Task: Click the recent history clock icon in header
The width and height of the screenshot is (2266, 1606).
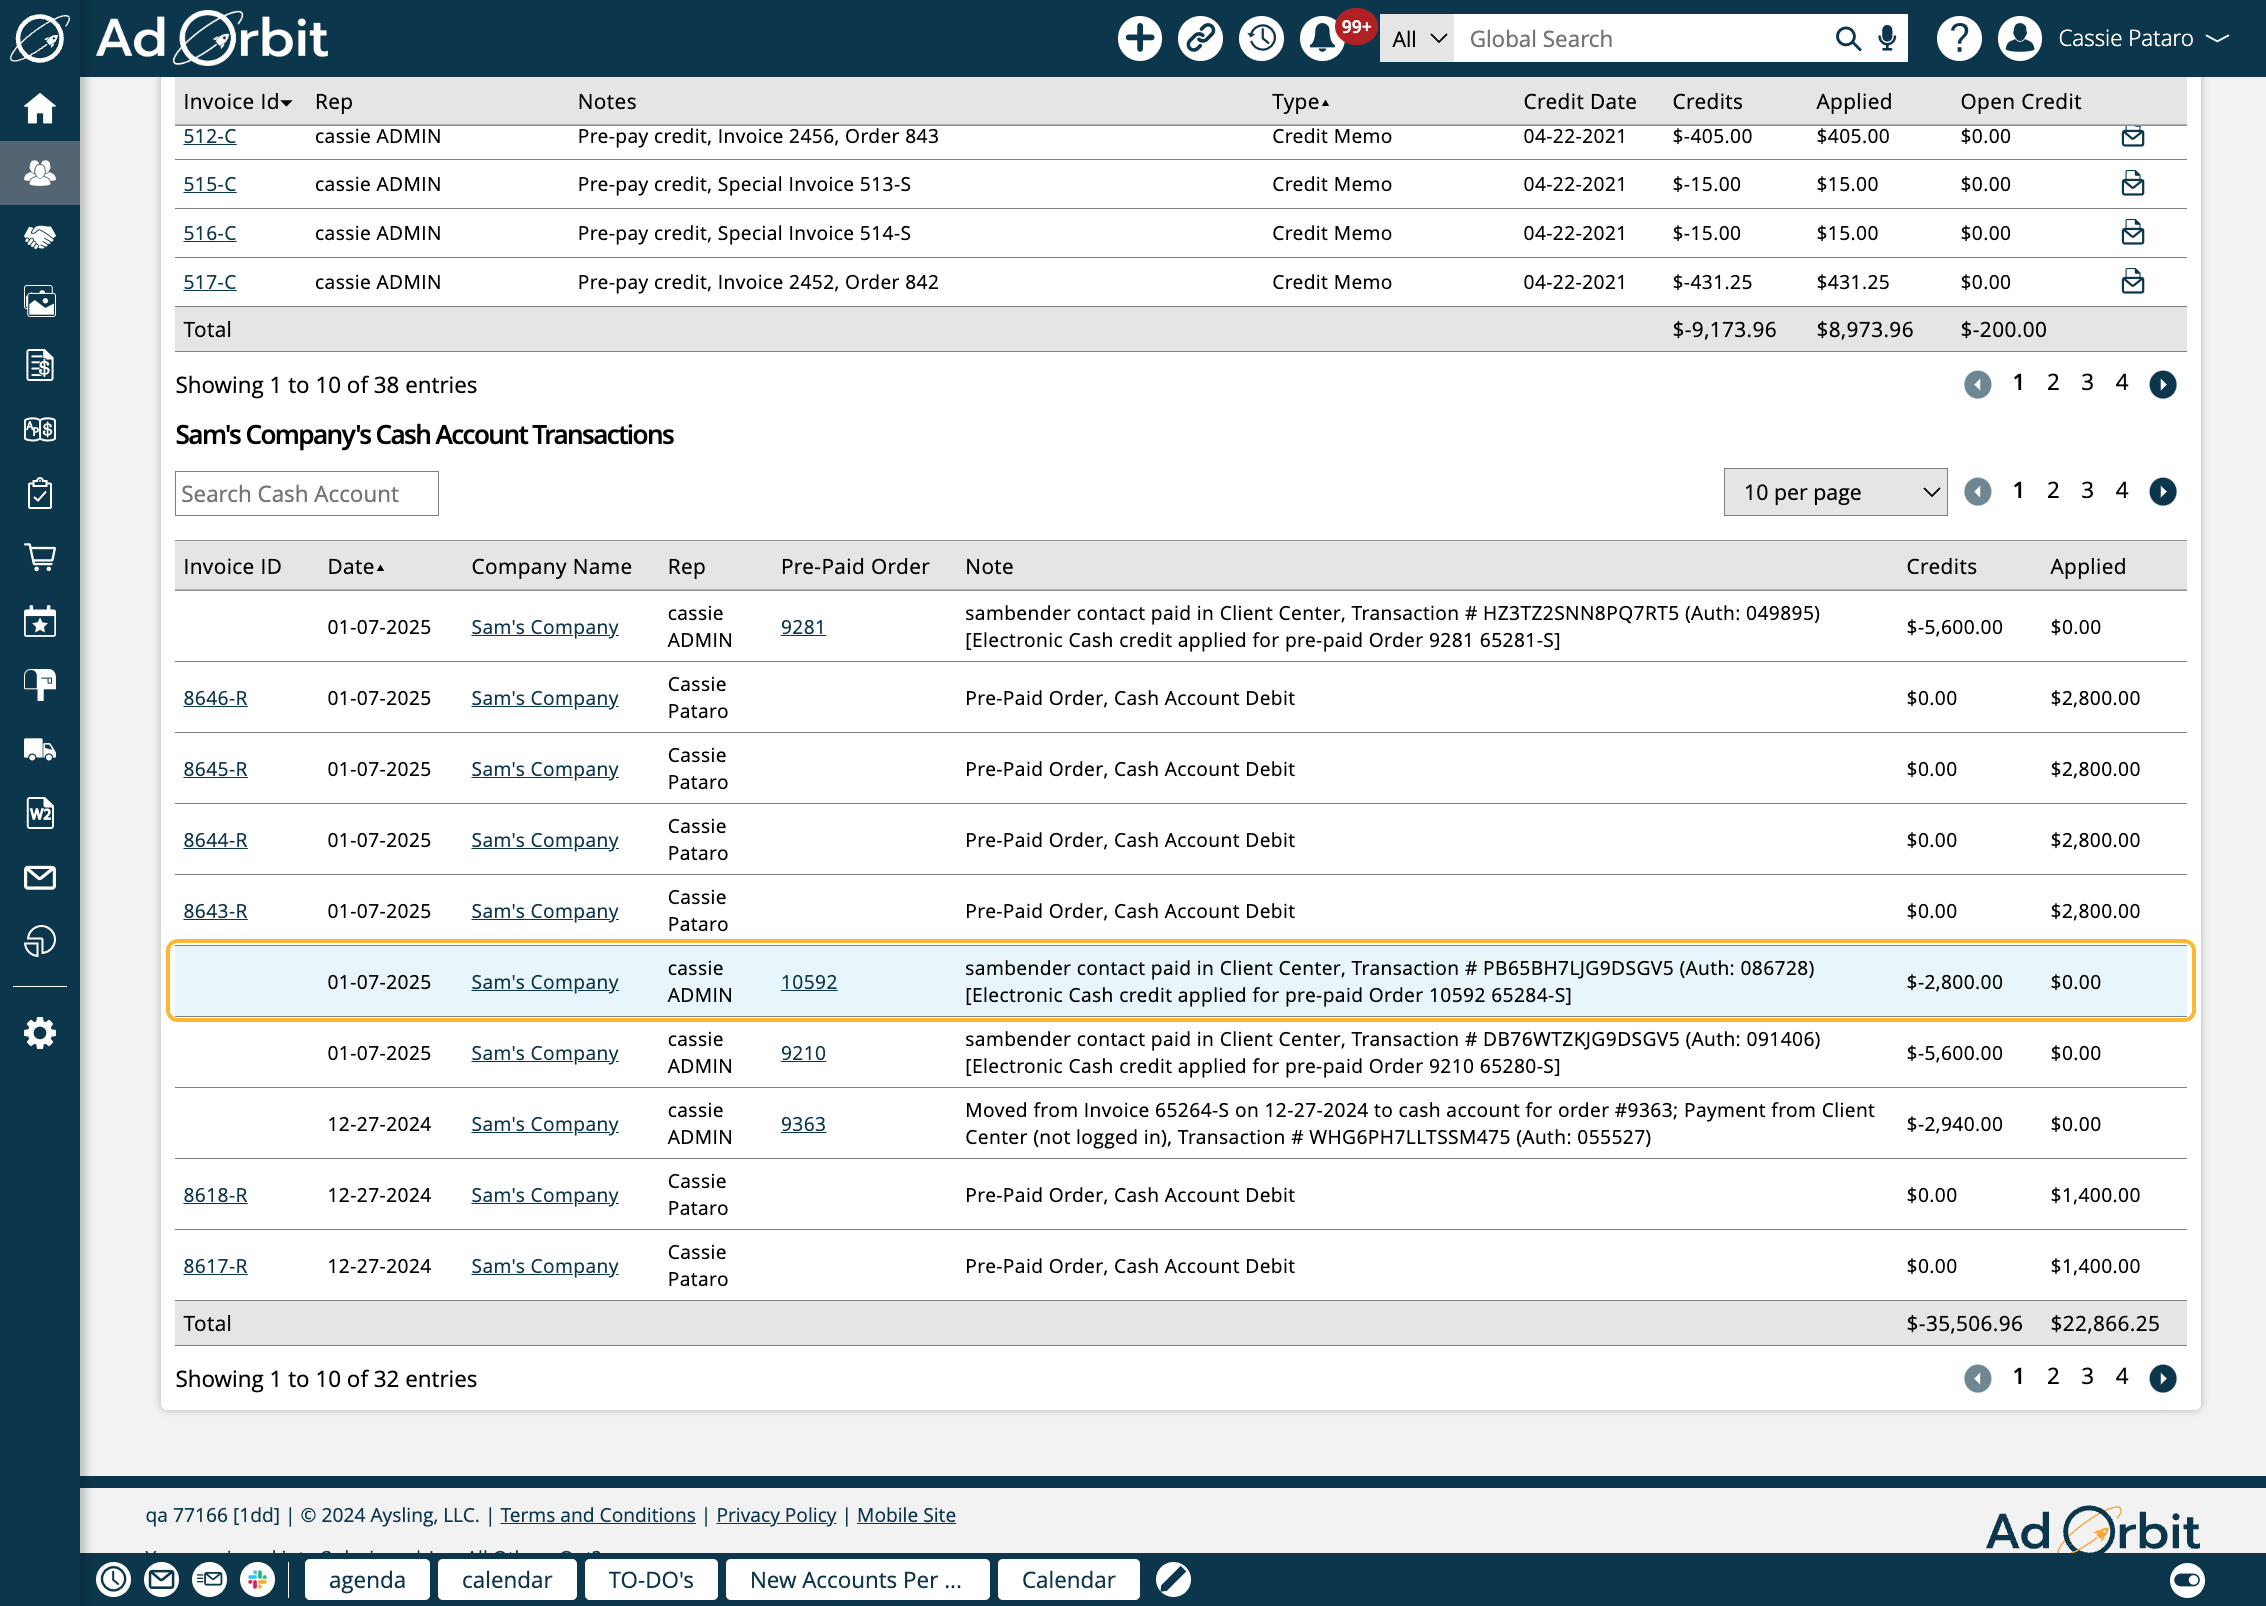Action: [1261, 39]
